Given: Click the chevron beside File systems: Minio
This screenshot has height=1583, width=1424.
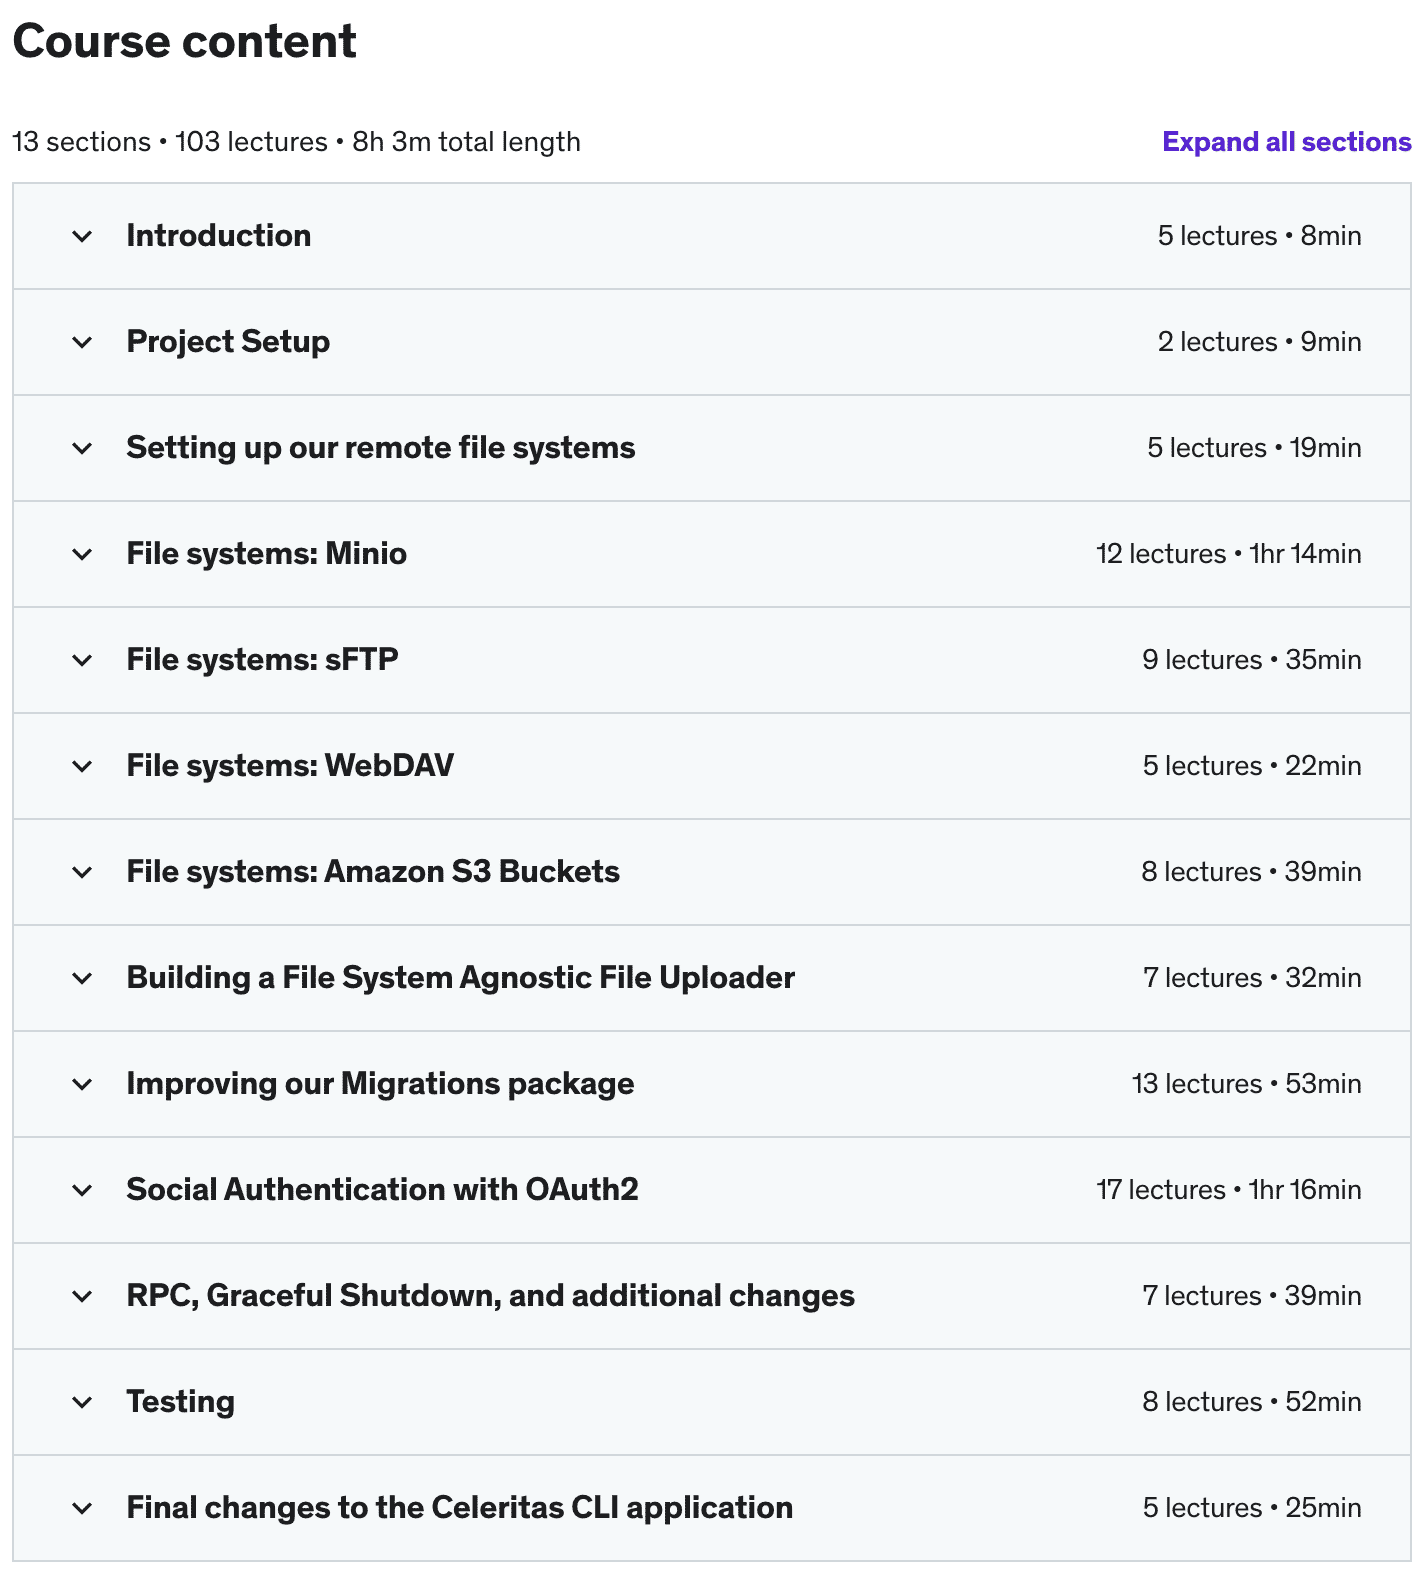Looking at the screenshot, I should 83,554.
